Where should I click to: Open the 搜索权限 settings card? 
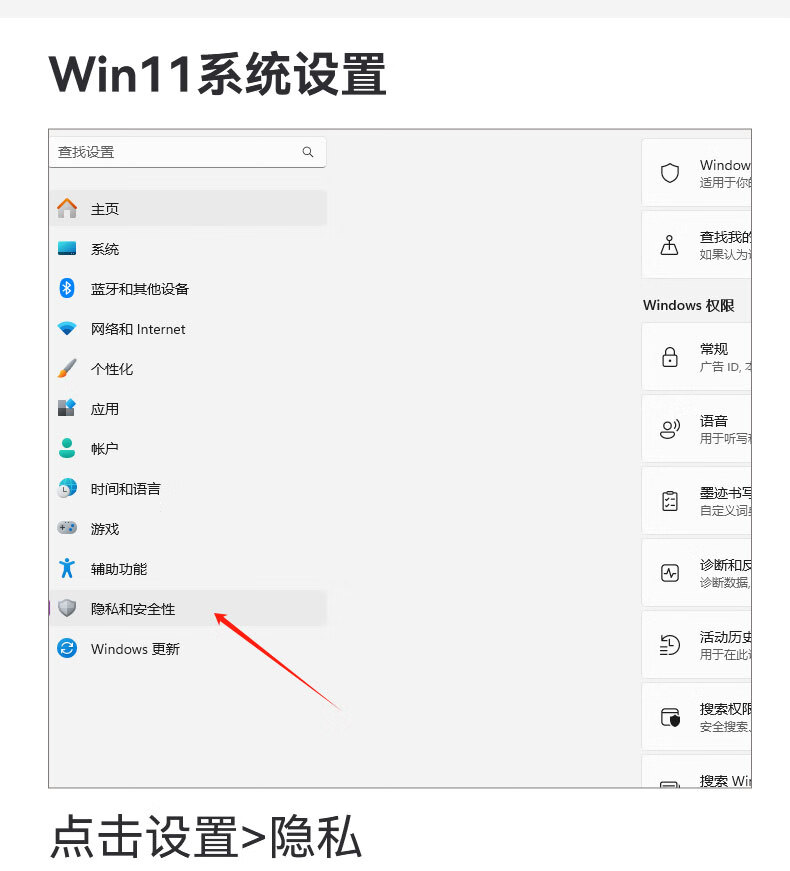click(697, 717)
